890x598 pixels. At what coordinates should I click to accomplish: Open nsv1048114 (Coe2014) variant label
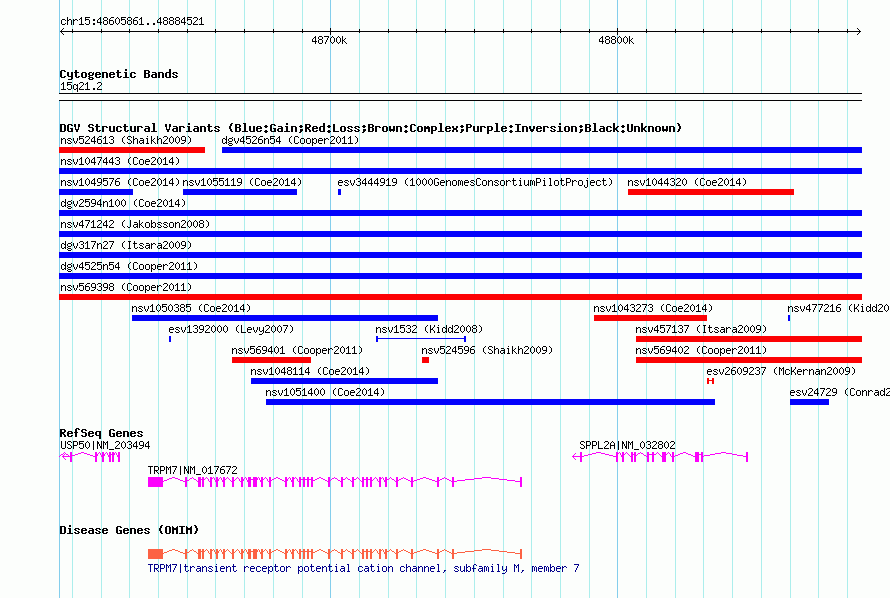pyautogui.click(x=310, y=371)
